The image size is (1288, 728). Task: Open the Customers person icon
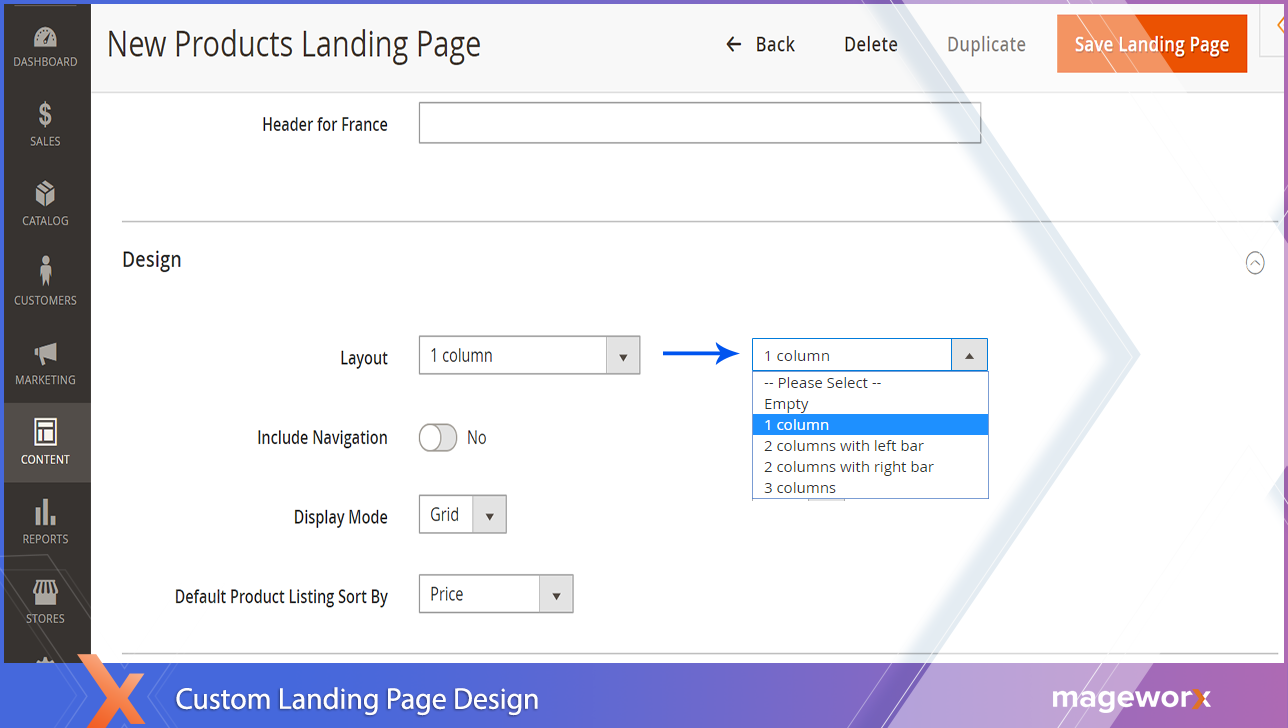pos(45,272)
